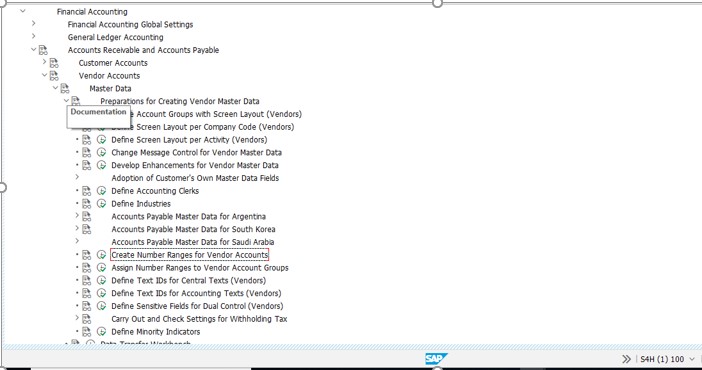Open documentation icon for Define Screen Layout per Activity
702x370 pixels.
[x=86, y=140]
